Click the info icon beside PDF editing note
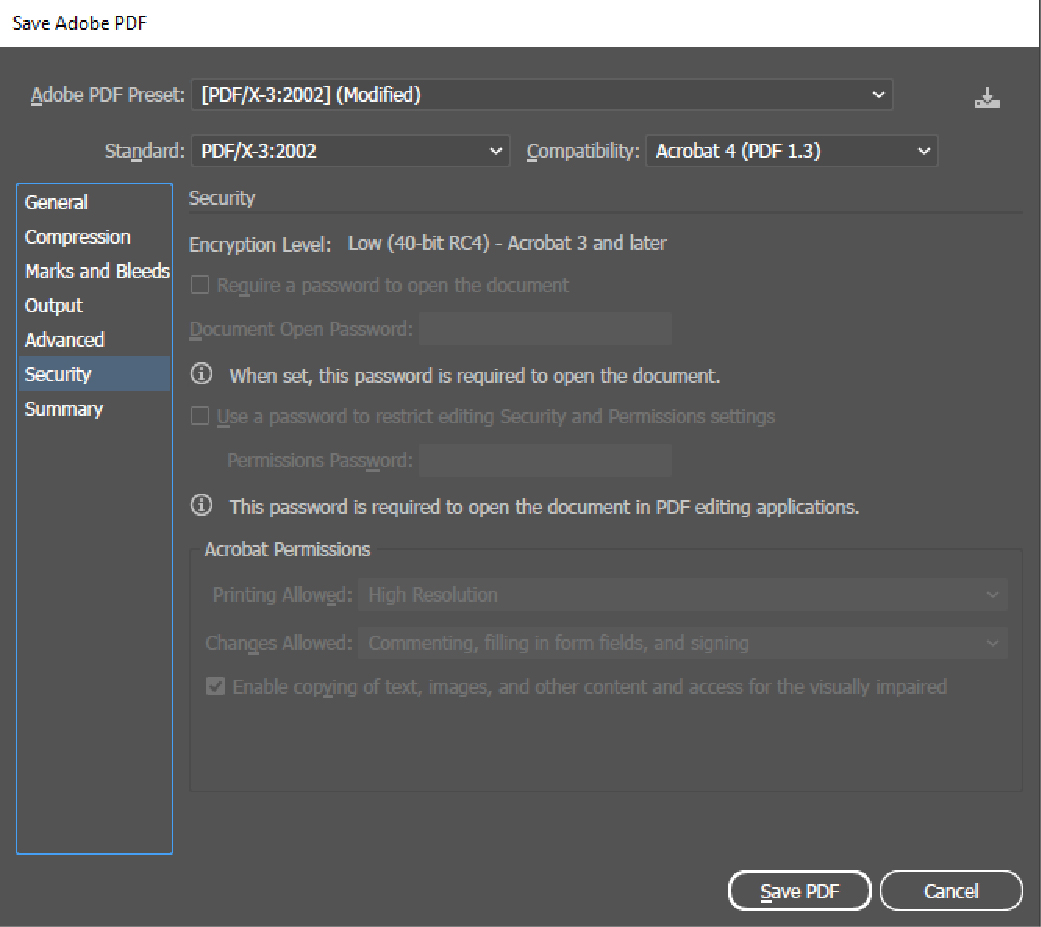Image resolution: width=1041 pixels, height=927 pixels. pos(201,506)
